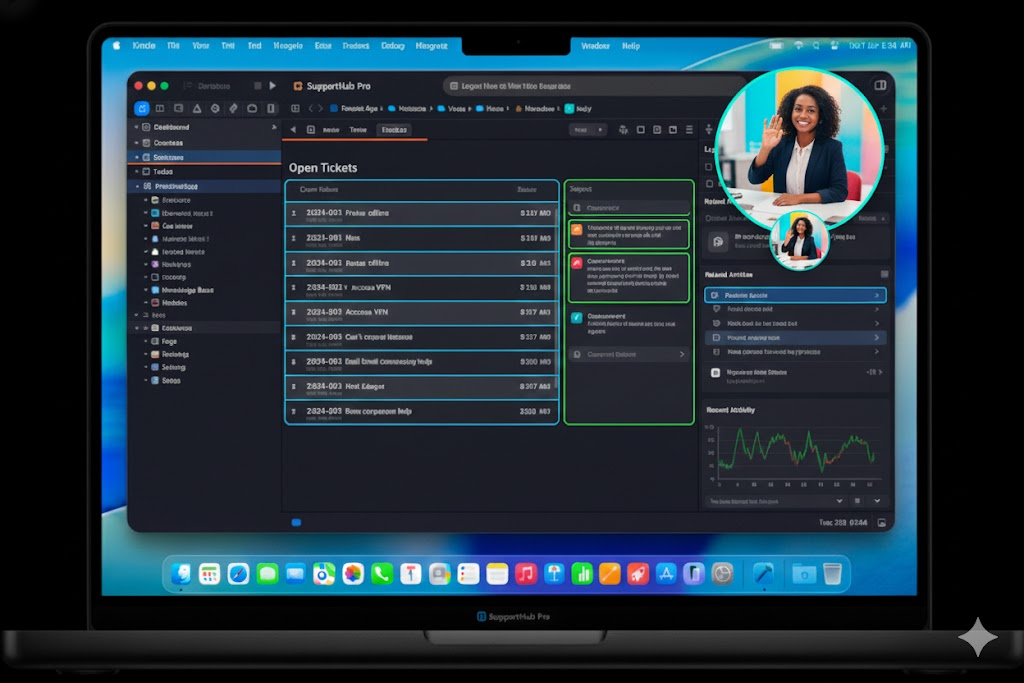Viewport: 1024px width, 683px height.
Task: Click the Open Tickets heading
Action: tap(323, 168)
